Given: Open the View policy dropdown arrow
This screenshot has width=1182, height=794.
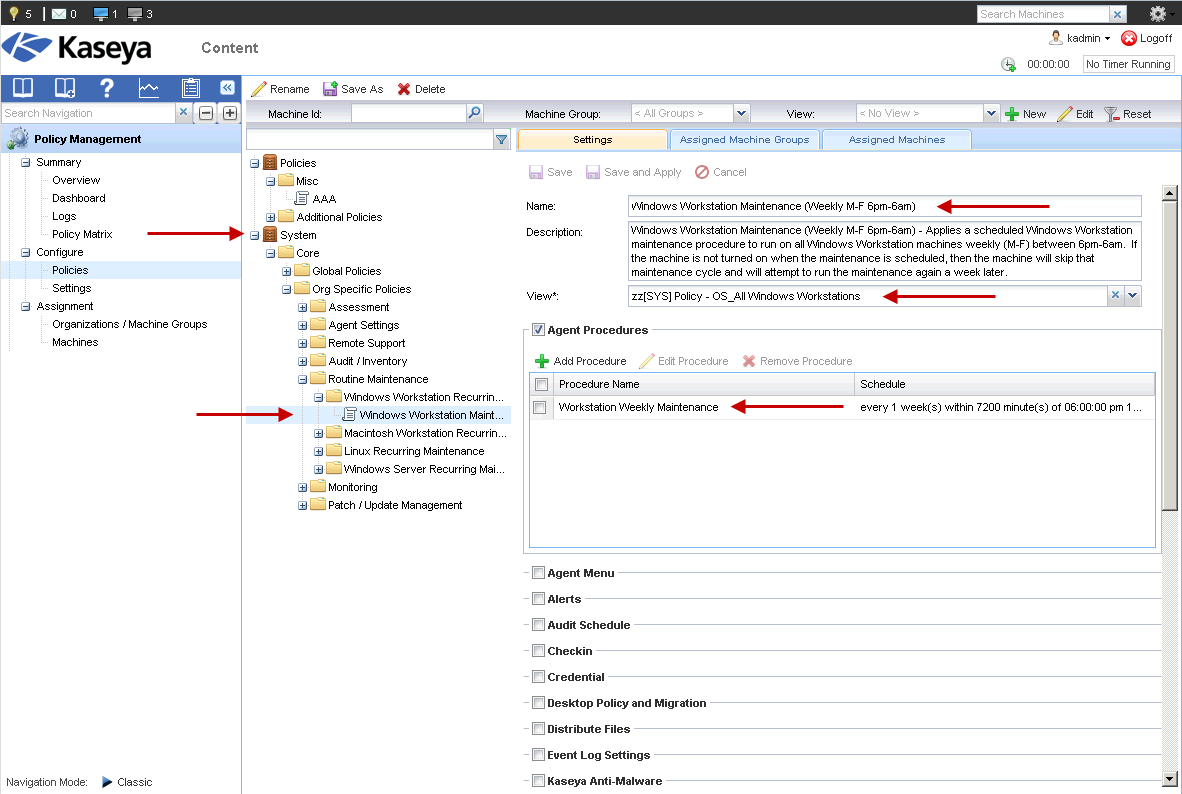Looking at the screenshot, I should pos(1133,296).
